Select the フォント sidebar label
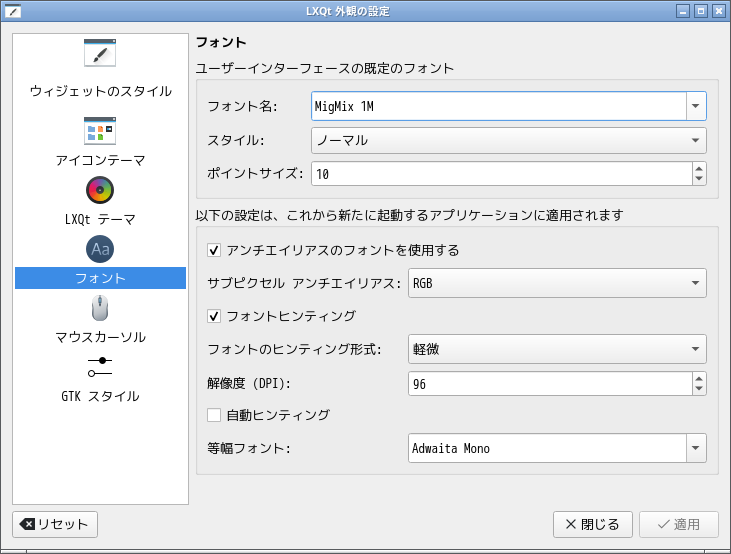 pos(100,278)
